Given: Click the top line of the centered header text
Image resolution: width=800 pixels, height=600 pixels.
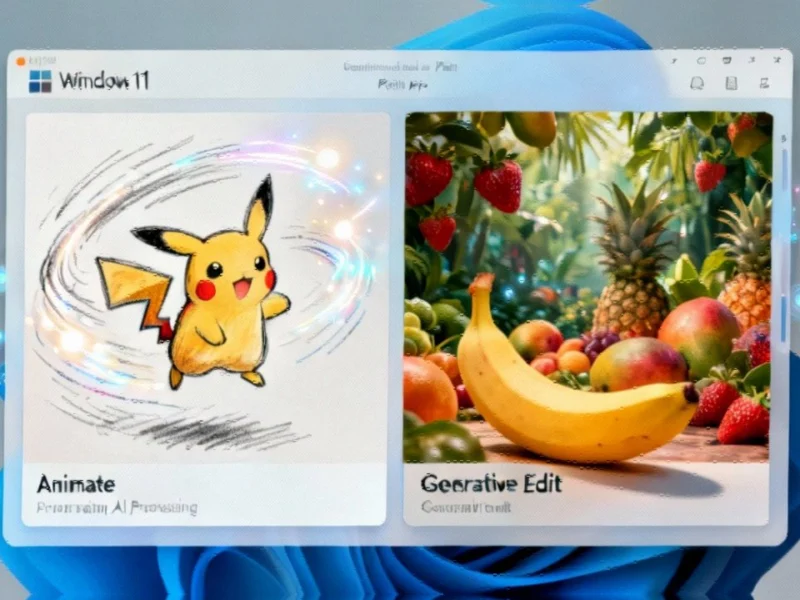Looking at the screenshot, I should 400,67.
